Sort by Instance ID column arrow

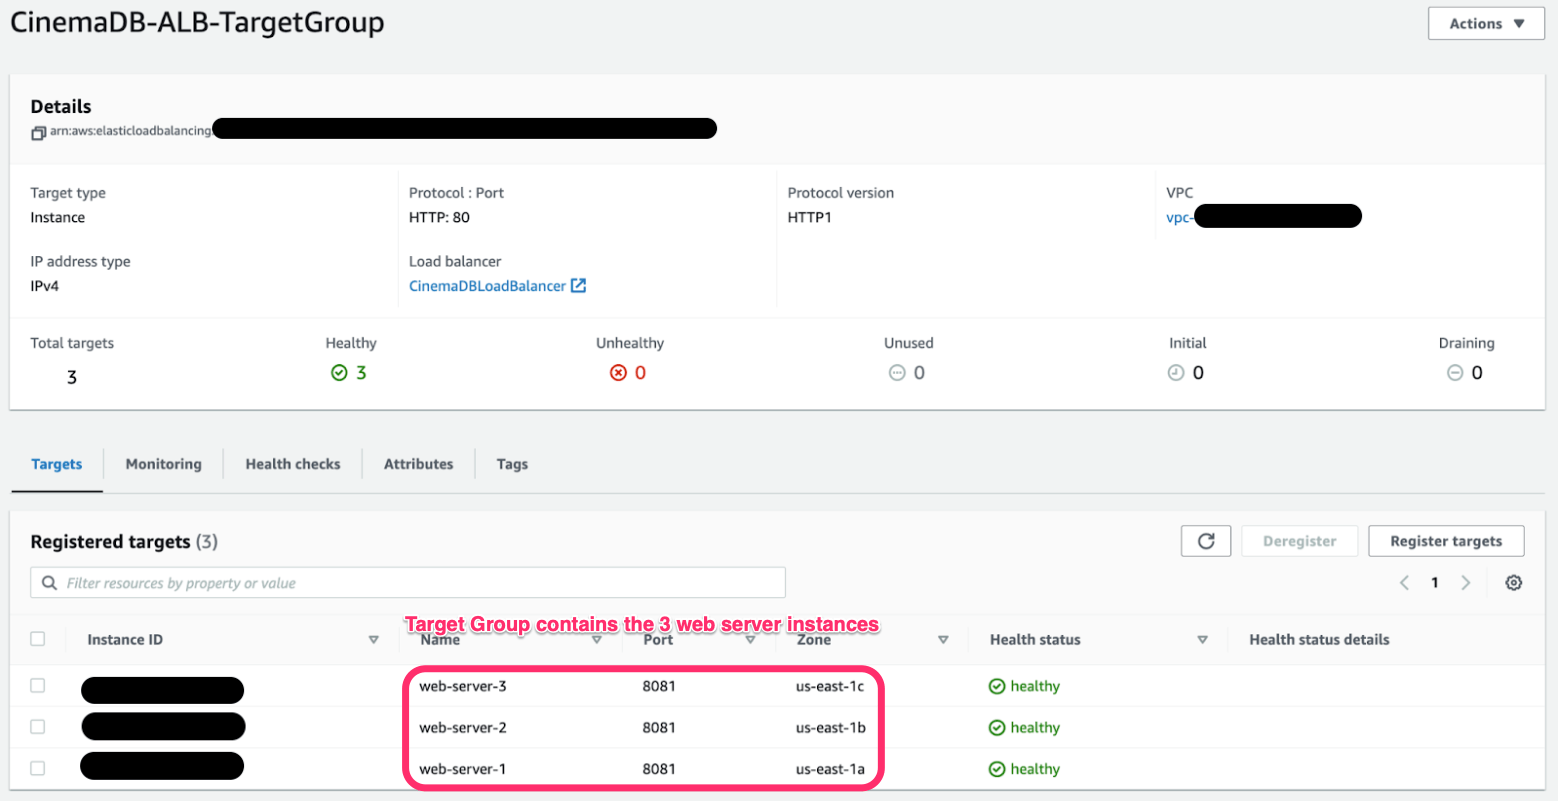coord(373,640)
